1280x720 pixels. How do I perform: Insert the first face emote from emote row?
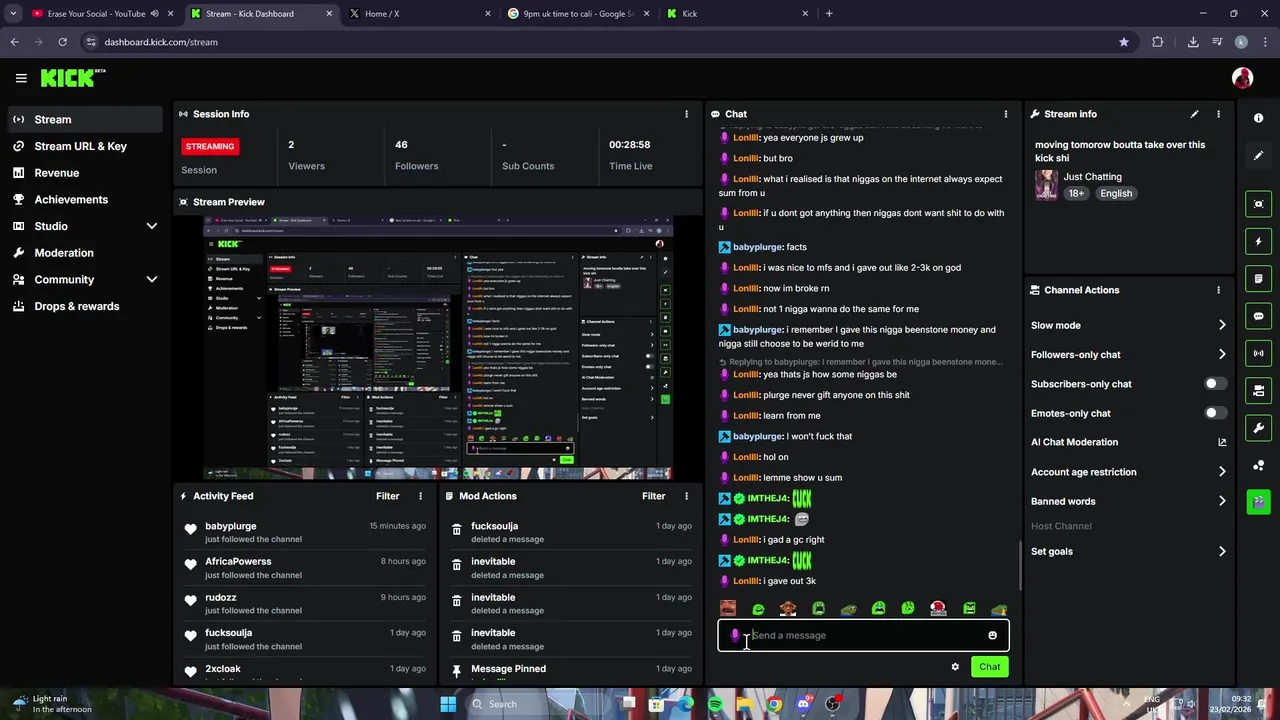tap(728, 609)
